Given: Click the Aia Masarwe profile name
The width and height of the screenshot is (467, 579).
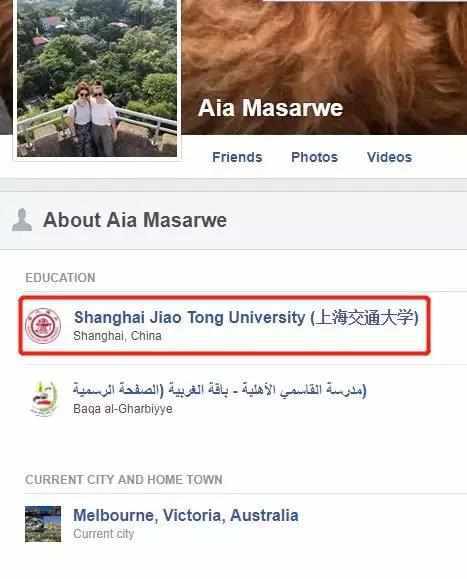Looking at the screenshot, I should pos(271,108).
